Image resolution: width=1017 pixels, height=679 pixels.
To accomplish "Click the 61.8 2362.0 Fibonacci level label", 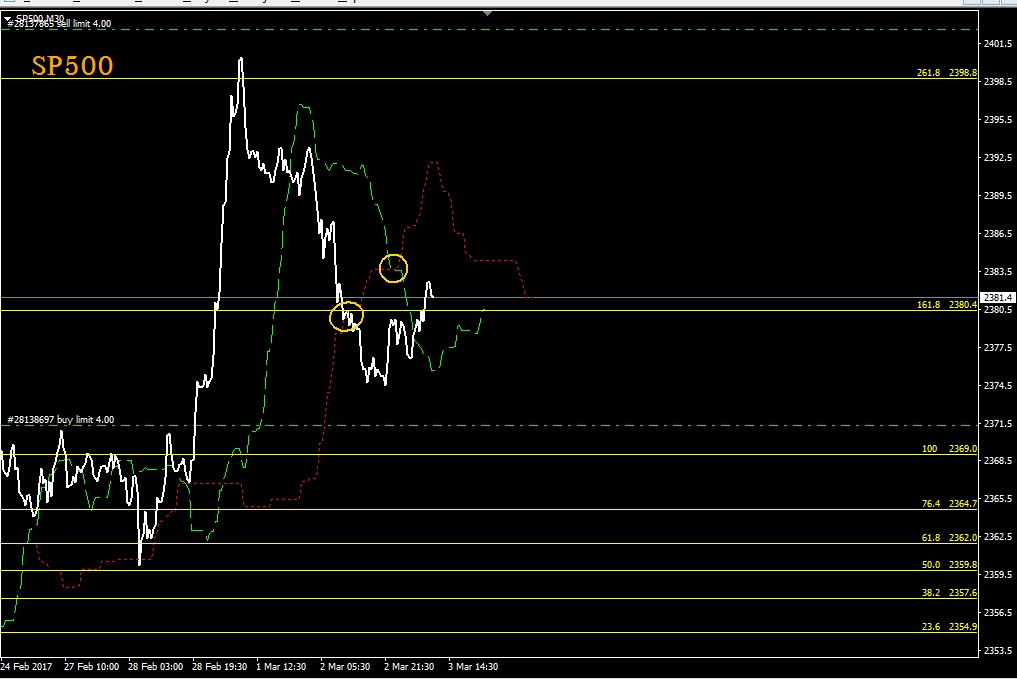I will click(x=950, y=538).
